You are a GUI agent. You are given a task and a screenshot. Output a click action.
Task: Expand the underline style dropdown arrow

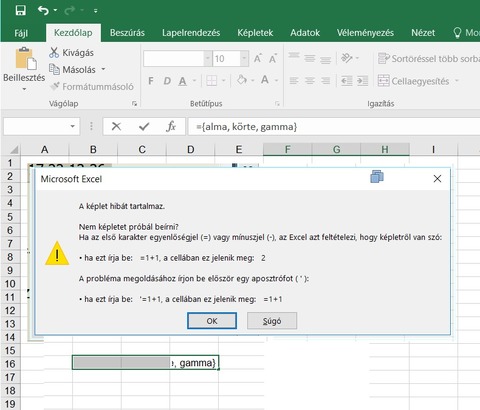click(194, 81)
